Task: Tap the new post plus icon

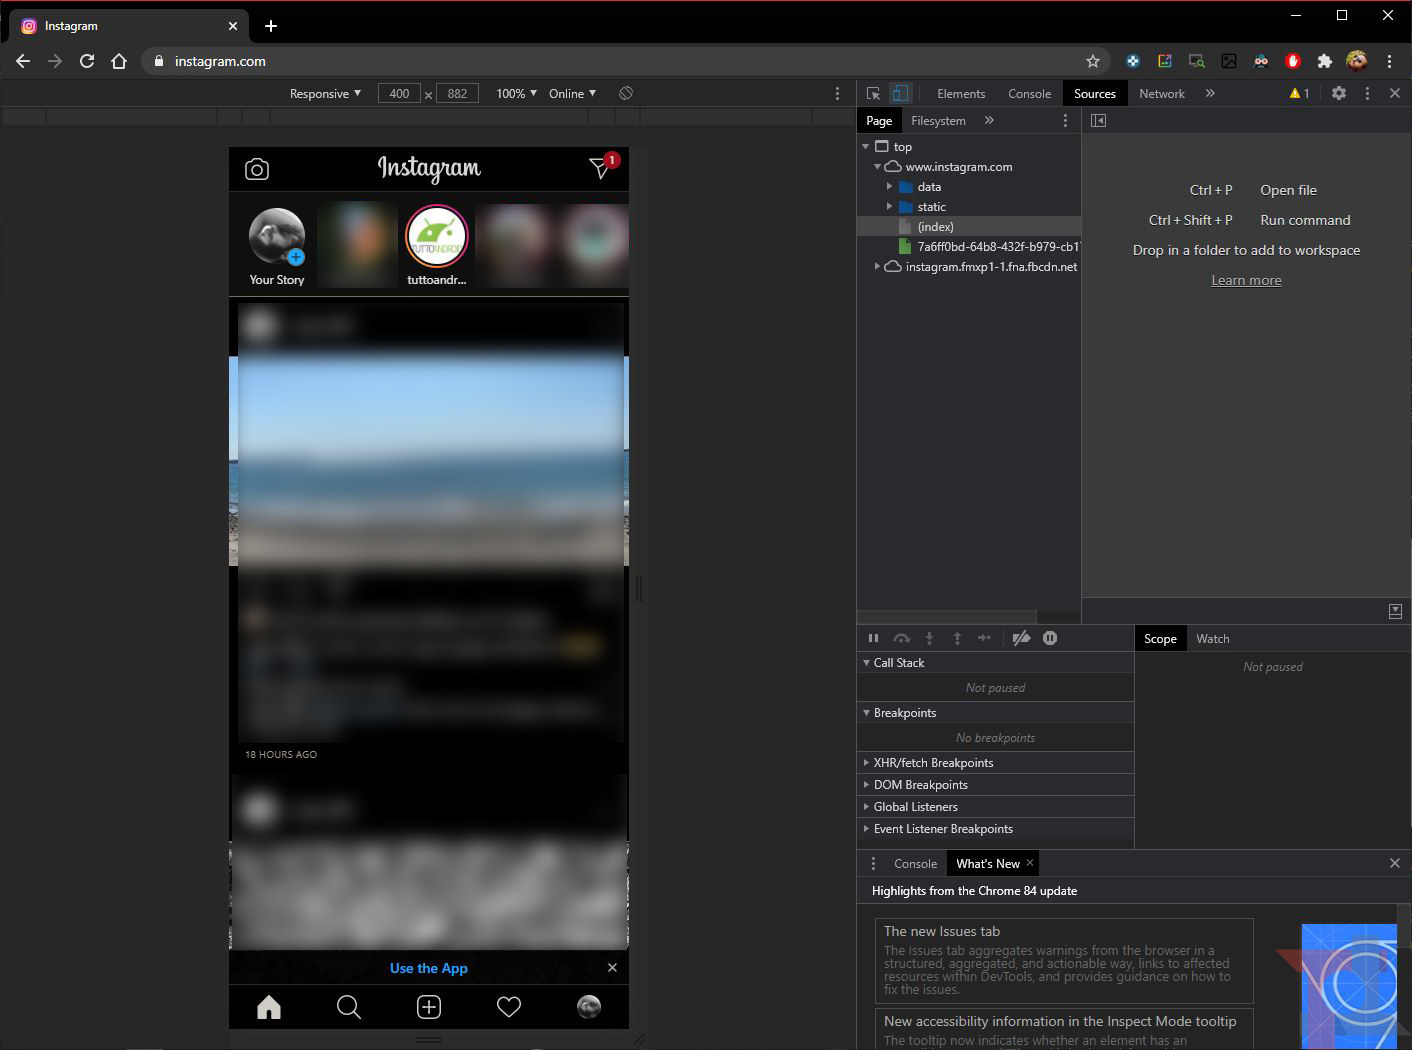Action: pyautogui.click(x=429, y=1007)
